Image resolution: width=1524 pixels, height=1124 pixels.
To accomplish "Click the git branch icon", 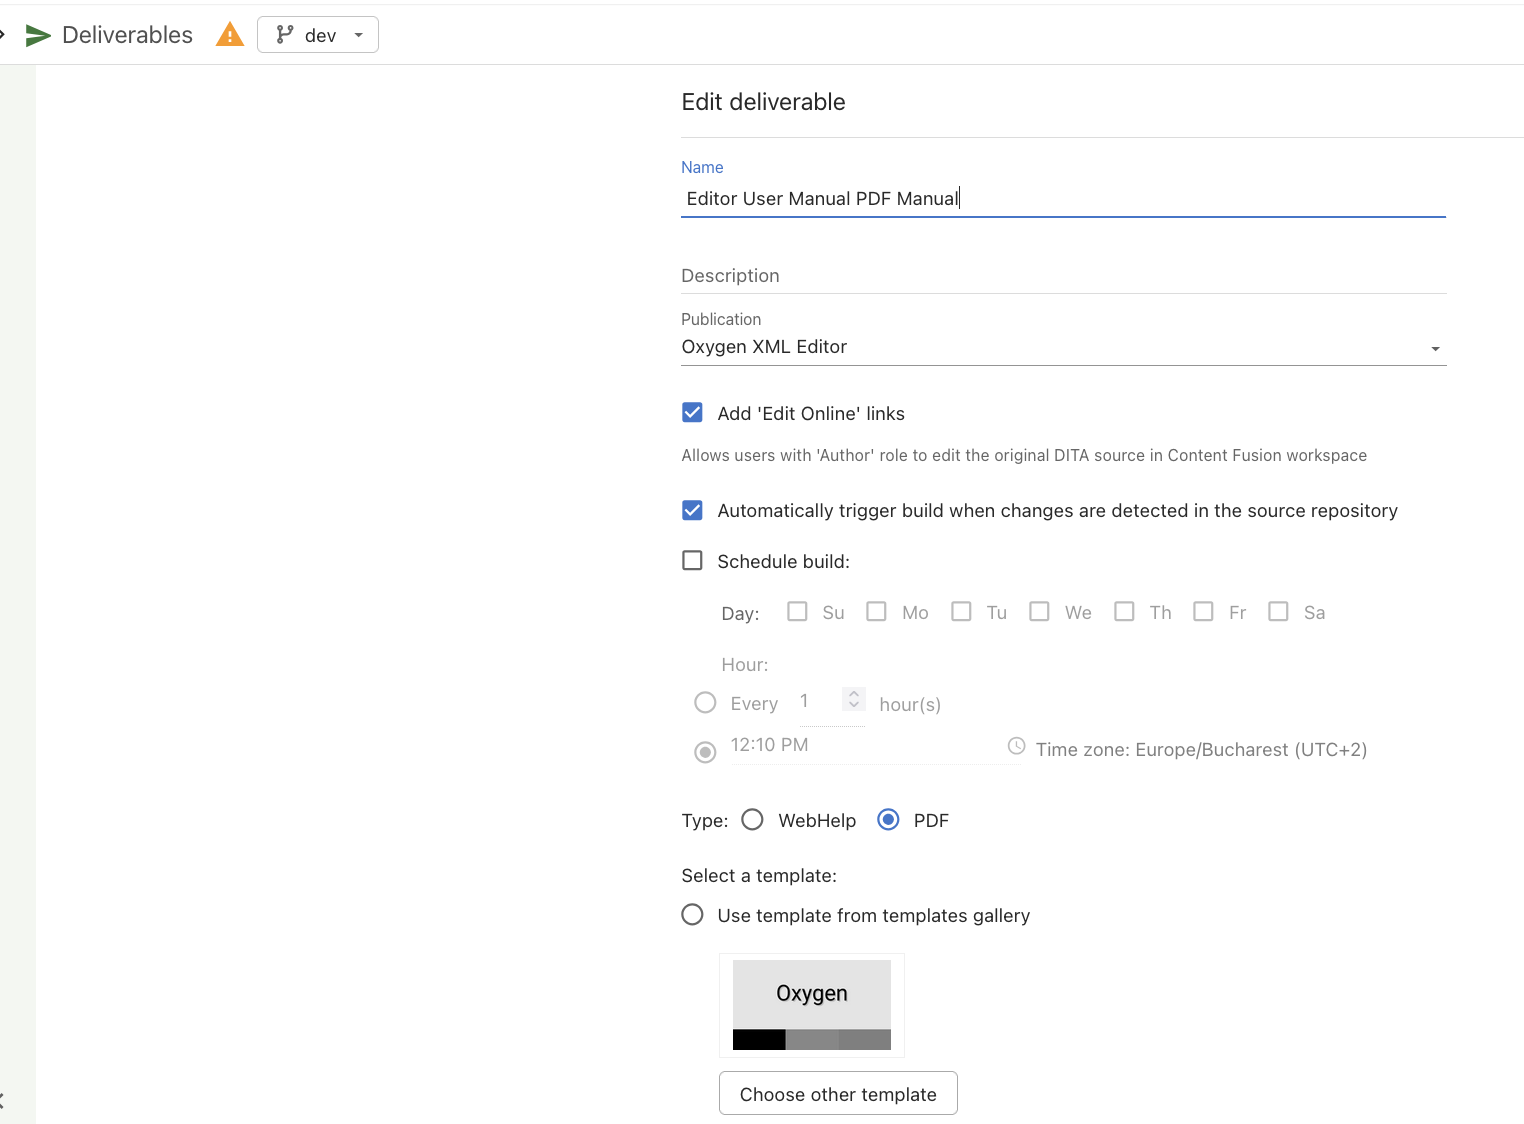I will (x=285, y=35).
